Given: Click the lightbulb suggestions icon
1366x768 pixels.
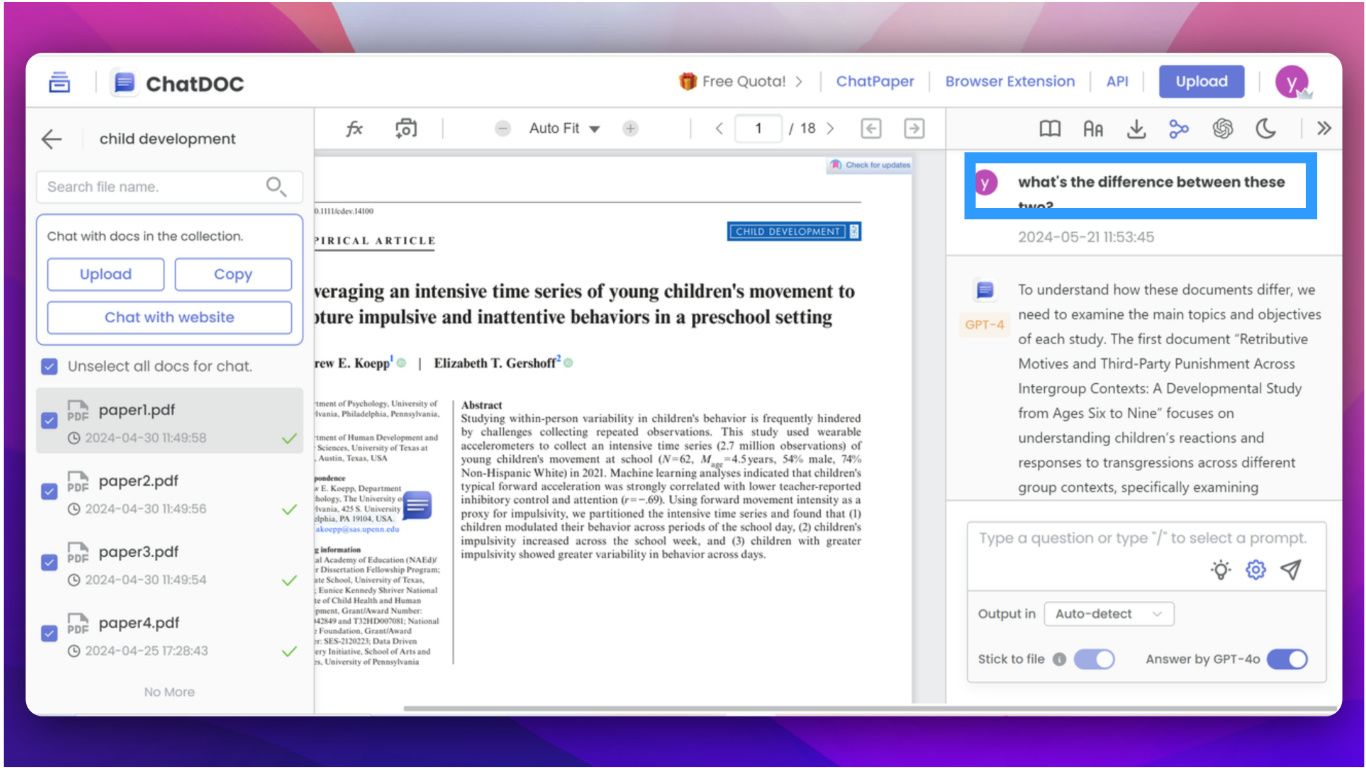Looking at the screenshot, I should tap(1221, 570).
